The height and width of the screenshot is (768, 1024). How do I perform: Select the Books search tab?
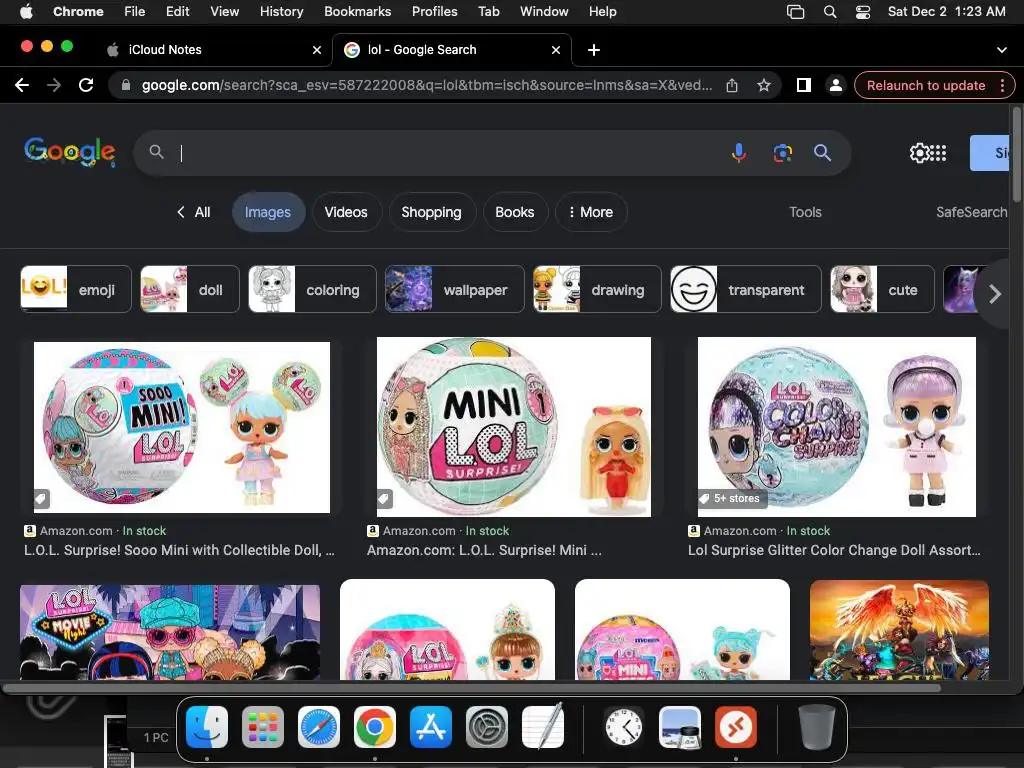pos(515,212)
